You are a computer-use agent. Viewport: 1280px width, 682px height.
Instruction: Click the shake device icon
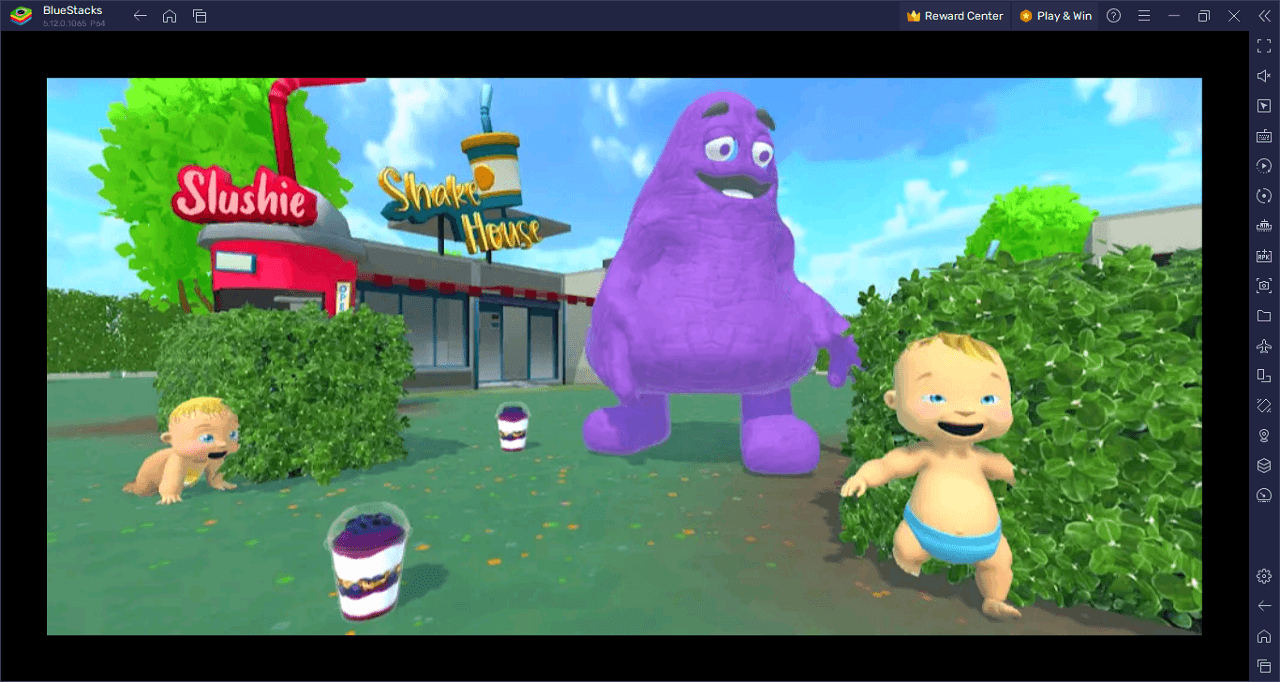[1264, 406]
